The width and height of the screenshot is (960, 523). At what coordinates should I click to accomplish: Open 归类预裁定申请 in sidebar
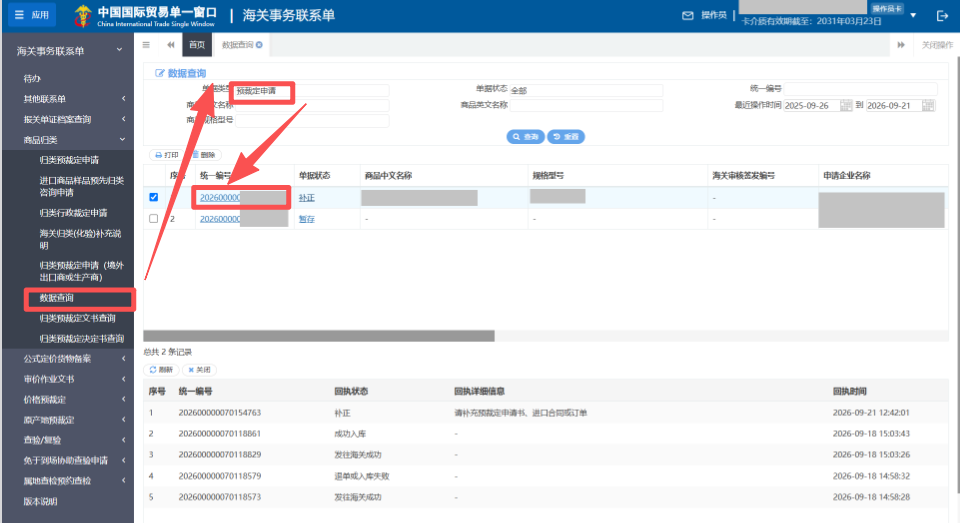(69, 160)
